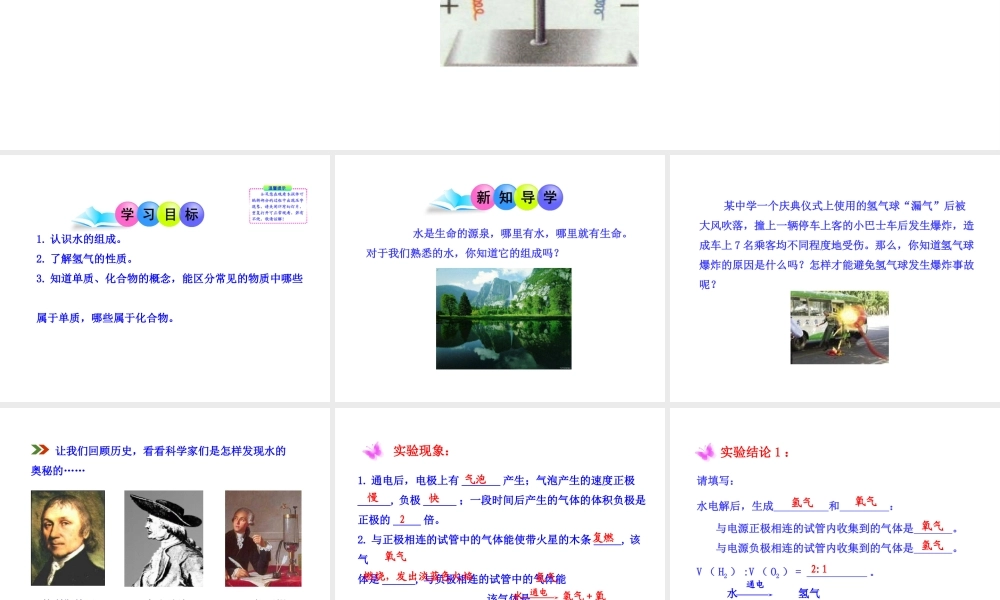Click the green double-arrow bullet icon
The height and width of the screenshot is (600, 1000).
tap(40, 450)
